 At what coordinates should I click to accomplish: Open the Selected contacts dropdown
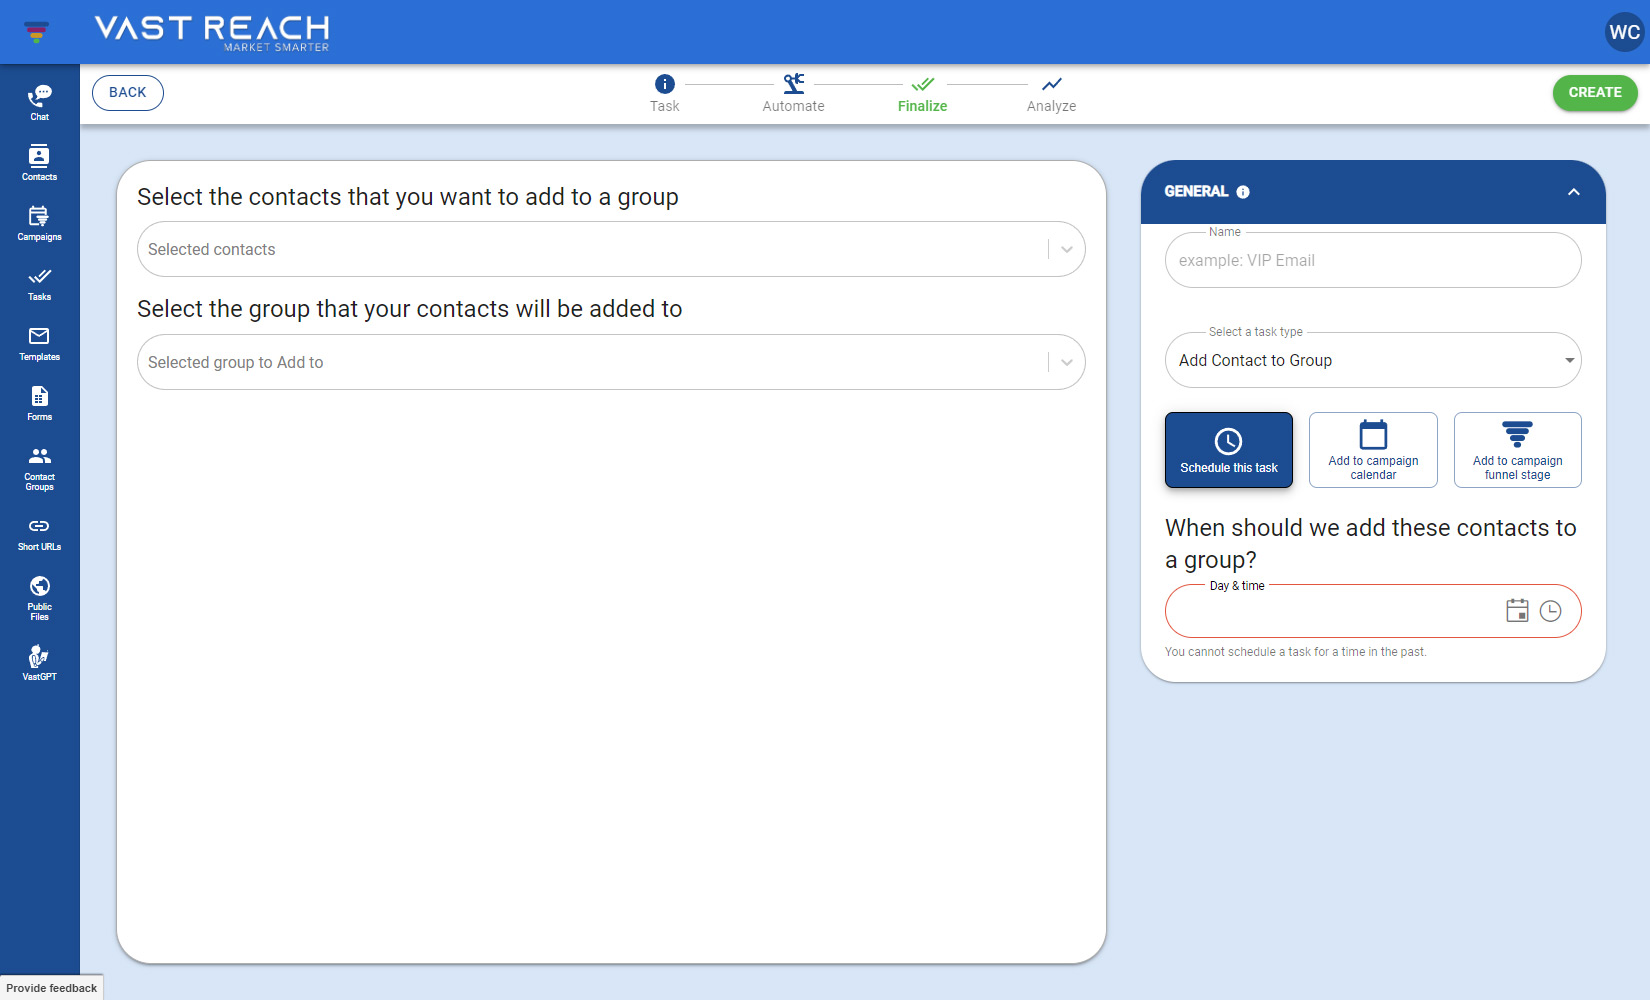pos(611,249)
